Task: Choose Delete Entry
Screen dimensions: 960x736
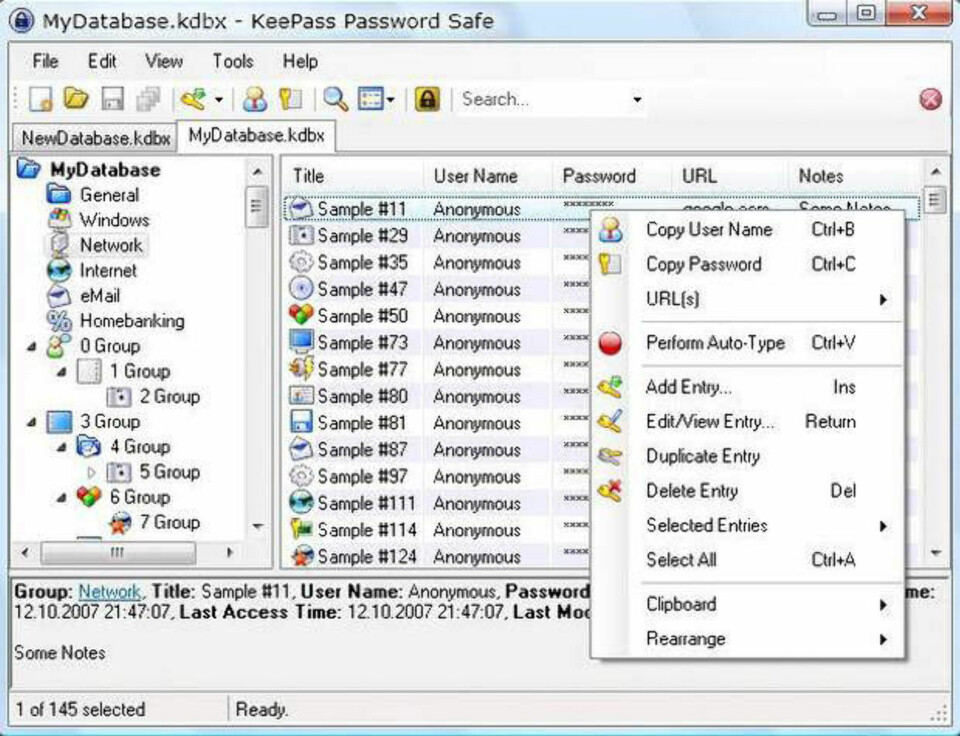Action: coord(748,490)
